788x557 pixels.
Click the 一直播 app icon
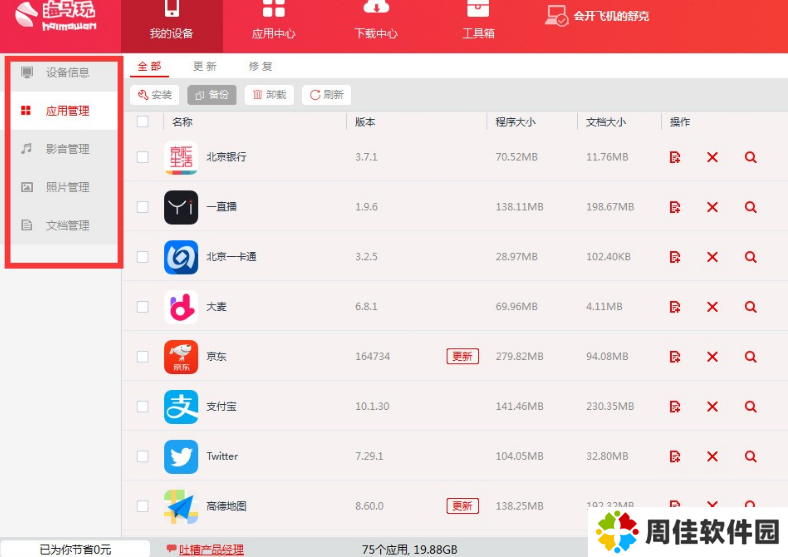(x=181, y=207)
